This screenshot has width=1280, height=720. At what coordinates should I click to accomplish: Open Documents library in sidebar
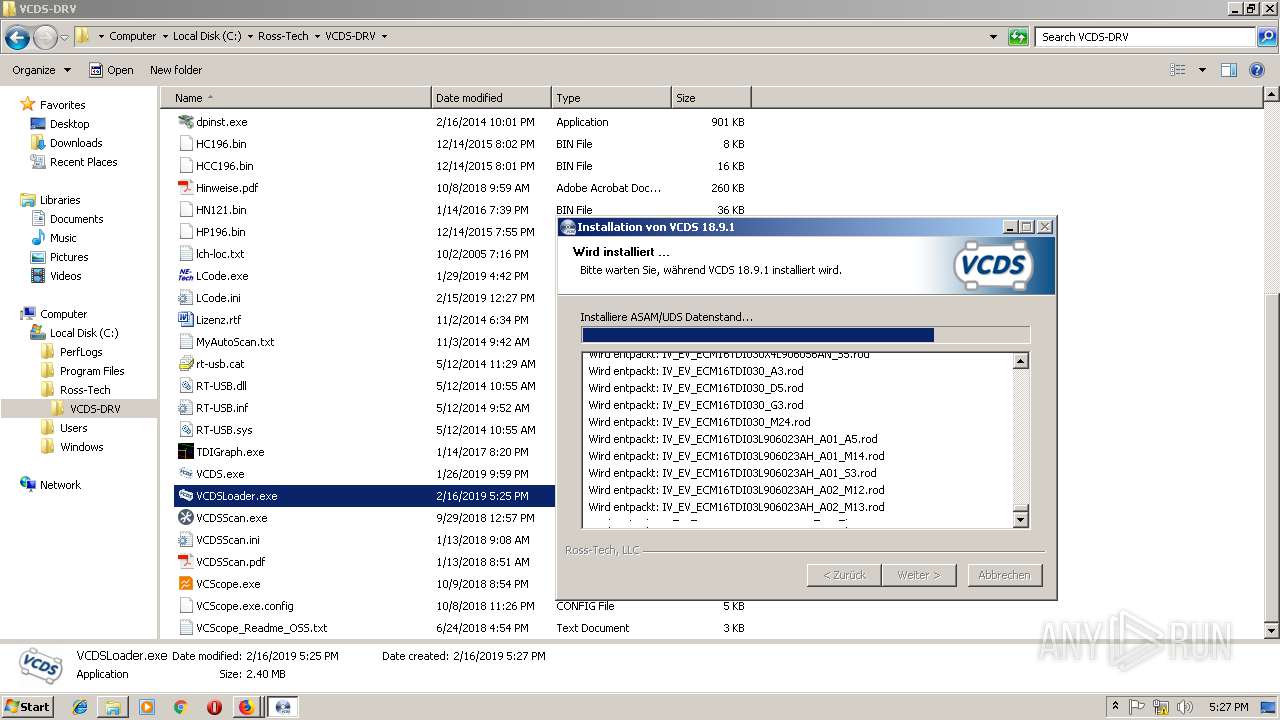click(x=76, y=219)
